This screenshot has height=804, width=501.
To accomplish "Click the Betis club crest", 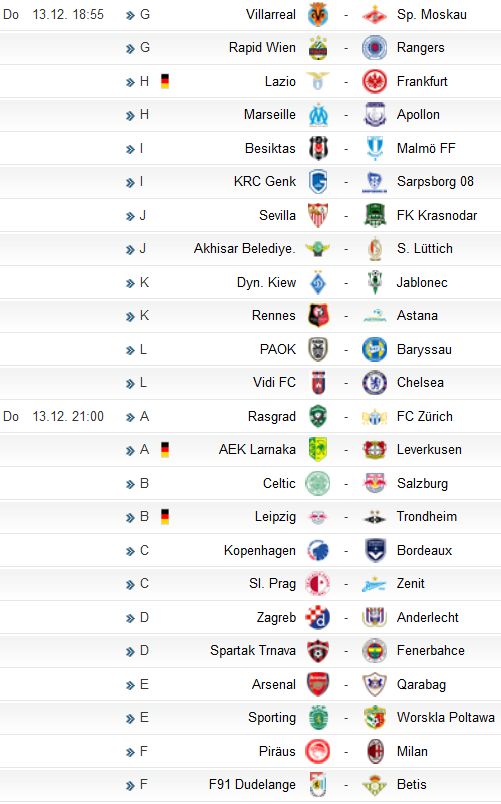I will click(x=374, y=785).
